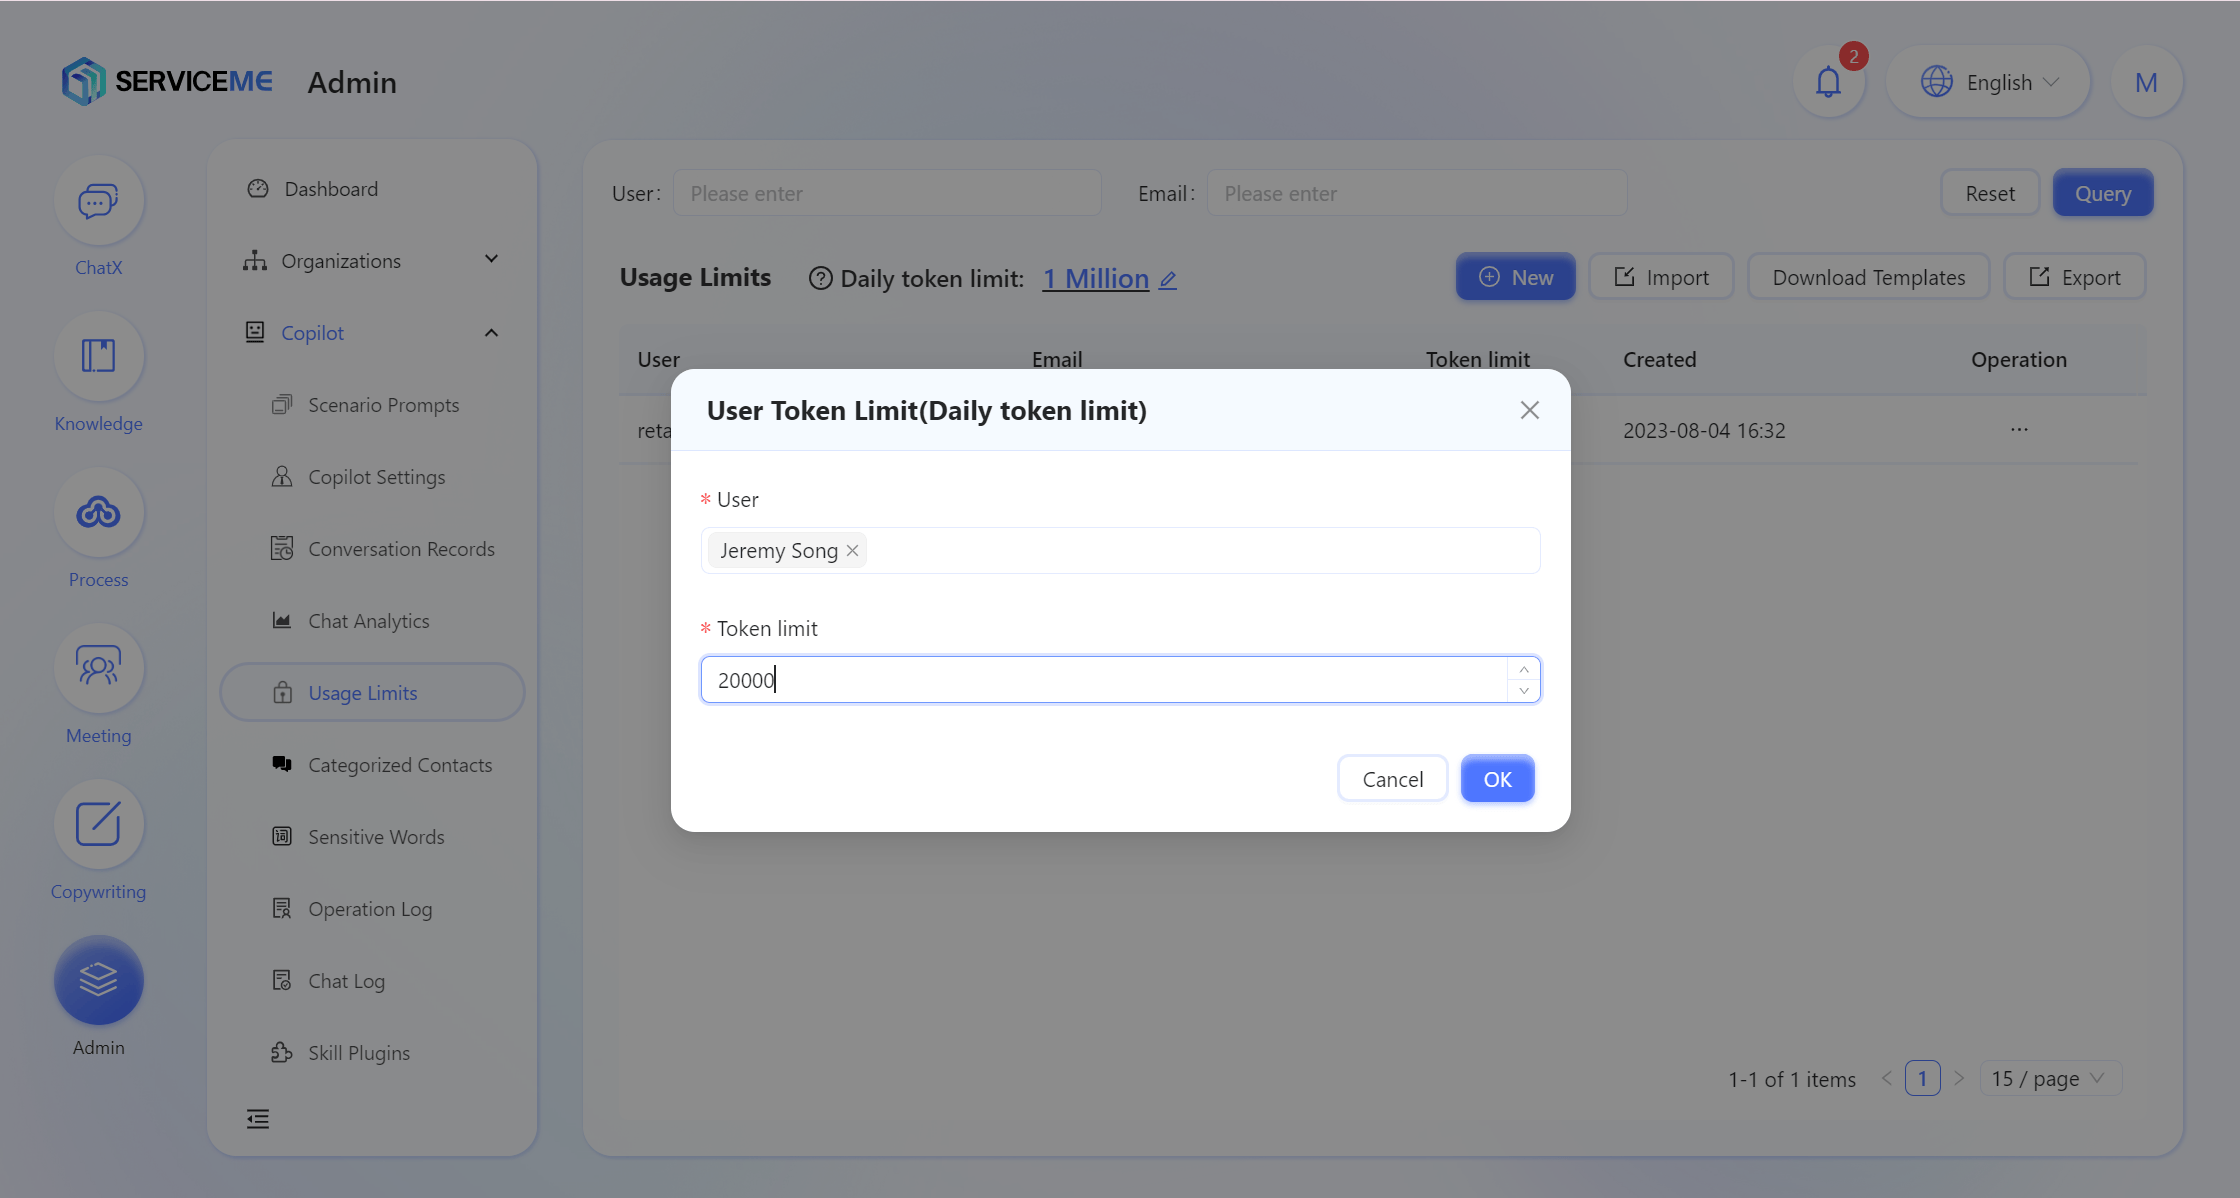Increase token limit with the up arrow
The height and width of the screenshot is (1198, 2240).
[1524, 669]
